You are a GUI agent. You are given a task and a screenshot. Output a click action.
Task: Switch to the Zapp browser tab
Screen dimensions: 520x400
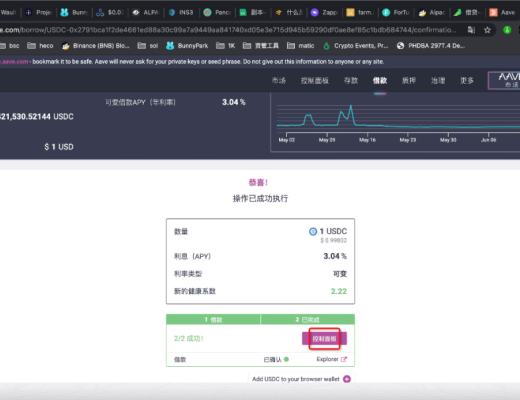pos(324,12)
